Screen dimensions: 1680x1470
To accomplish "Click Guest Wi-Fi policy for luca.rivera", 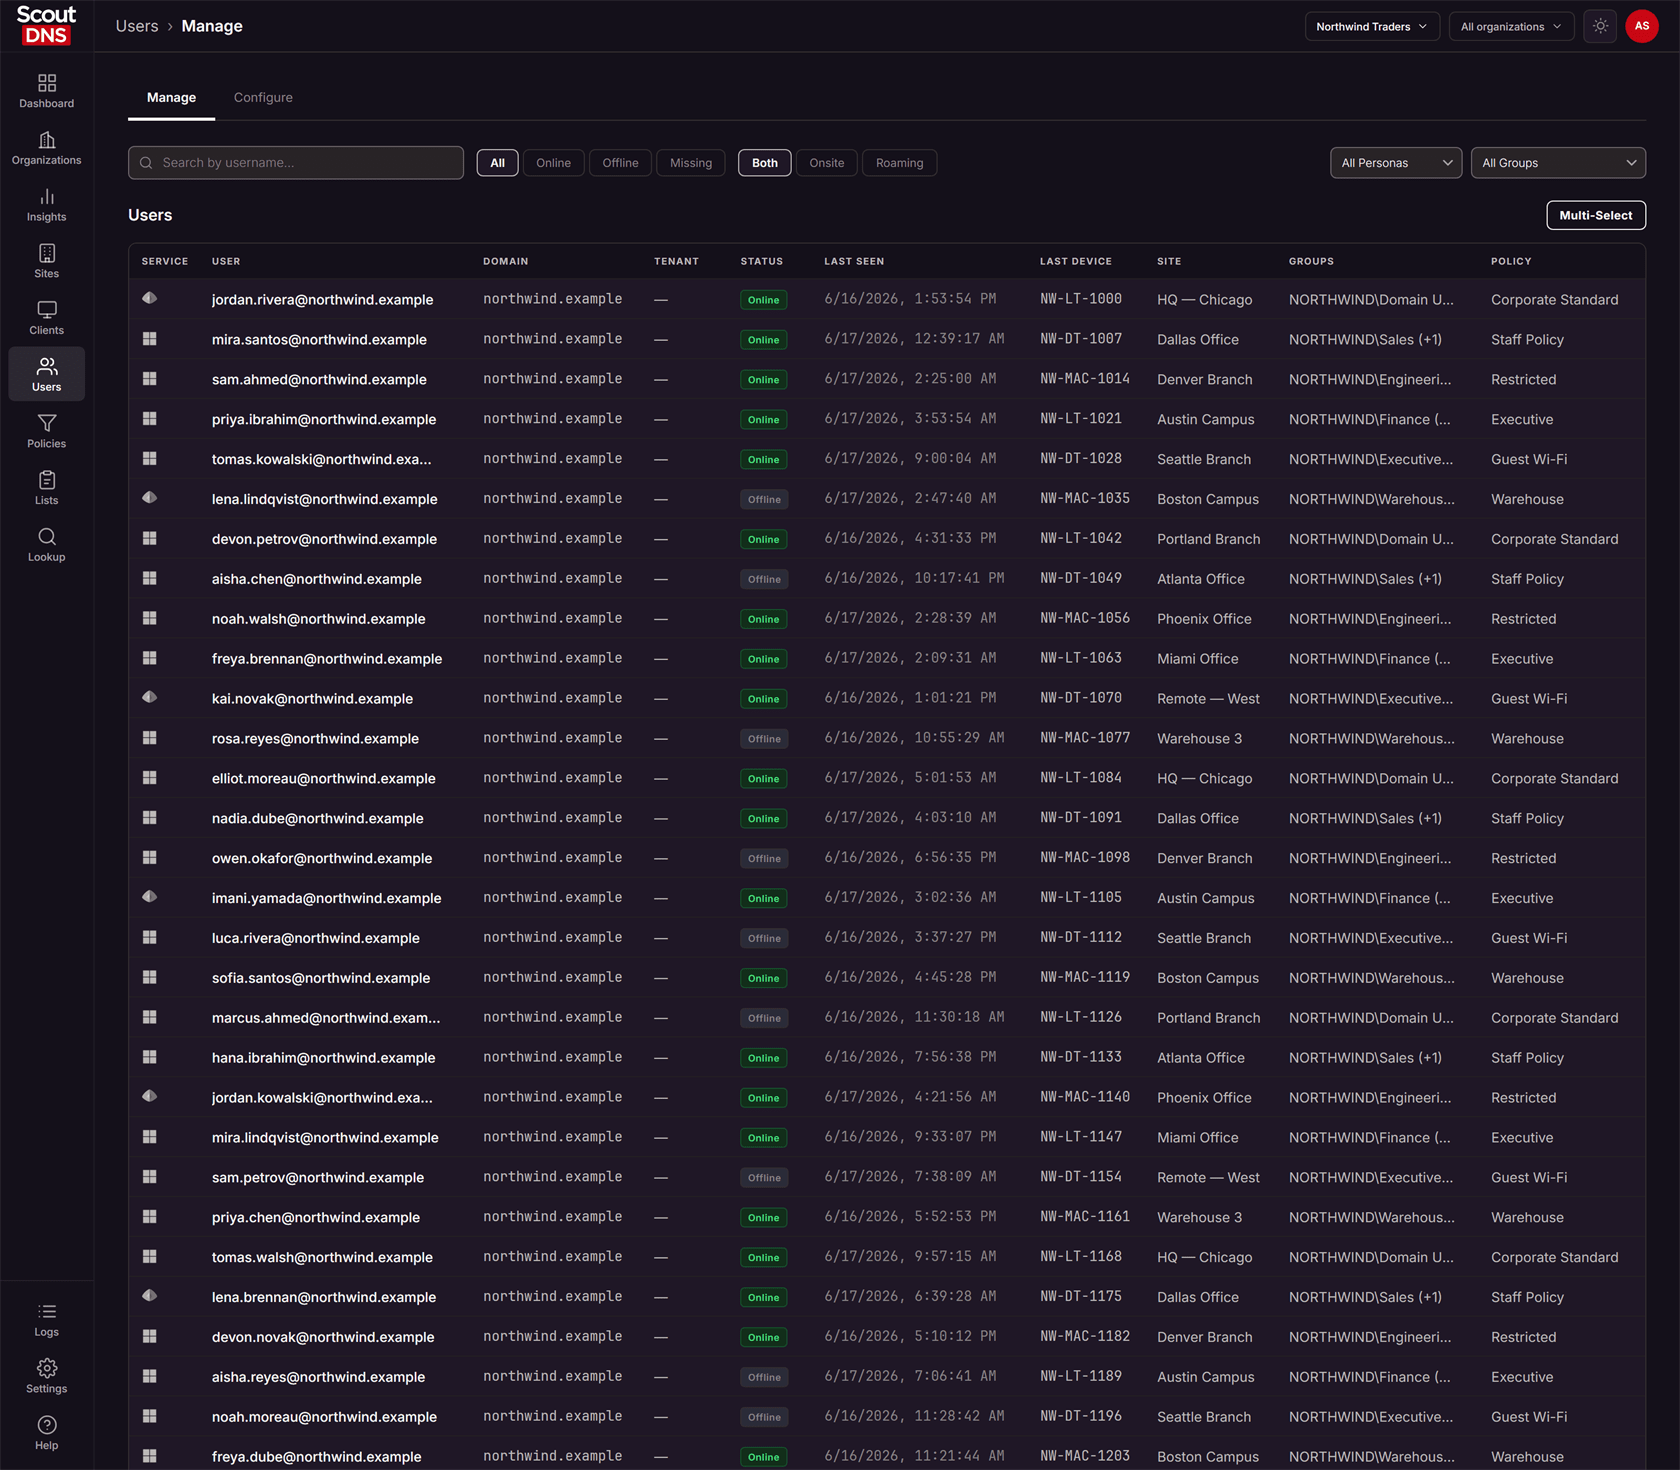I will pyautogui.click(x=1529, y=938).
